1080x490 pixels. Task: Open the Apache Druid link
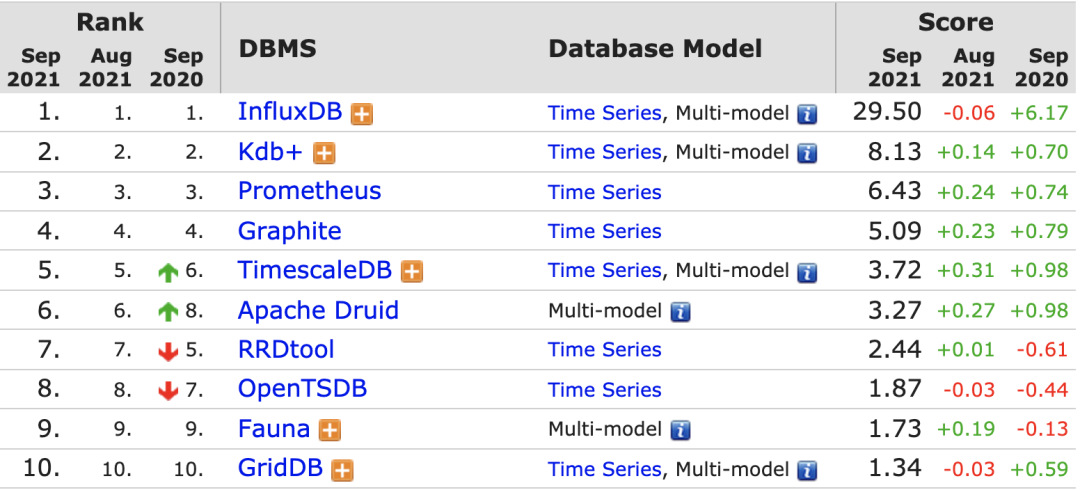pyautogui.click(x=318, y=311)
